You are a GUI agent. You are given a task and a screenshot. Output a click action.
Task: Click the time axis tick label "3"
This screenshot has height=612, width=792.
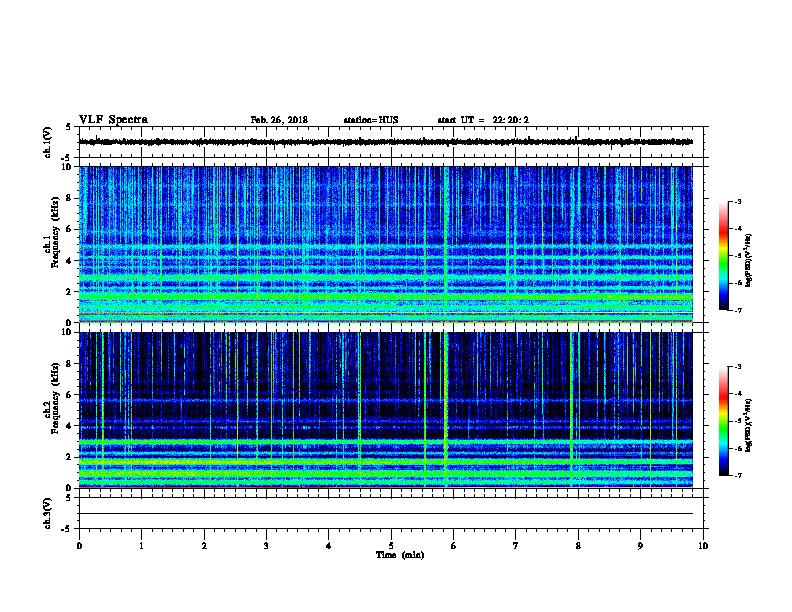pyautogui.click(x=266, y=545)
